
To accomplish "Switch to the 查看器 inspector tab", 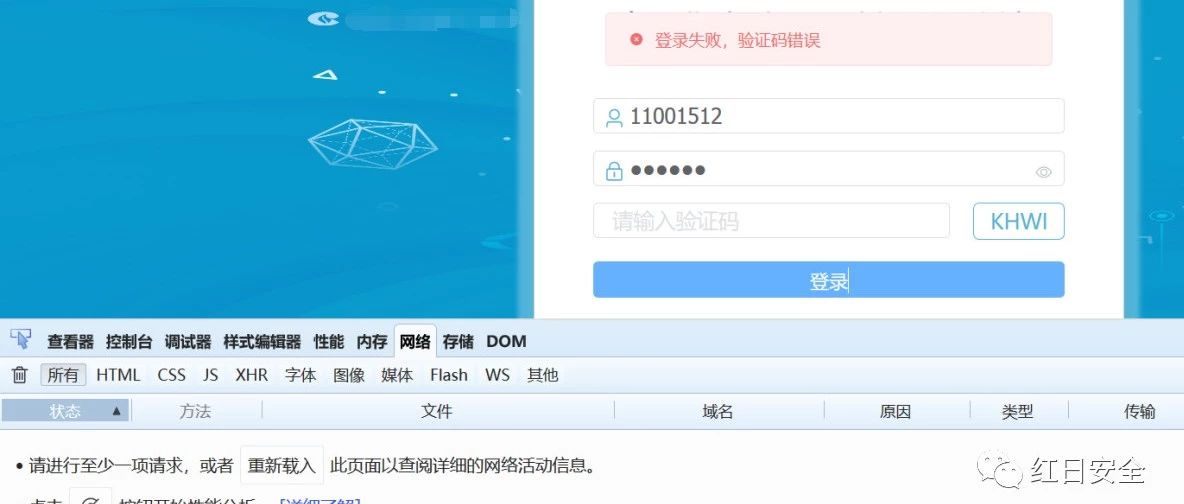I will 70,342.
